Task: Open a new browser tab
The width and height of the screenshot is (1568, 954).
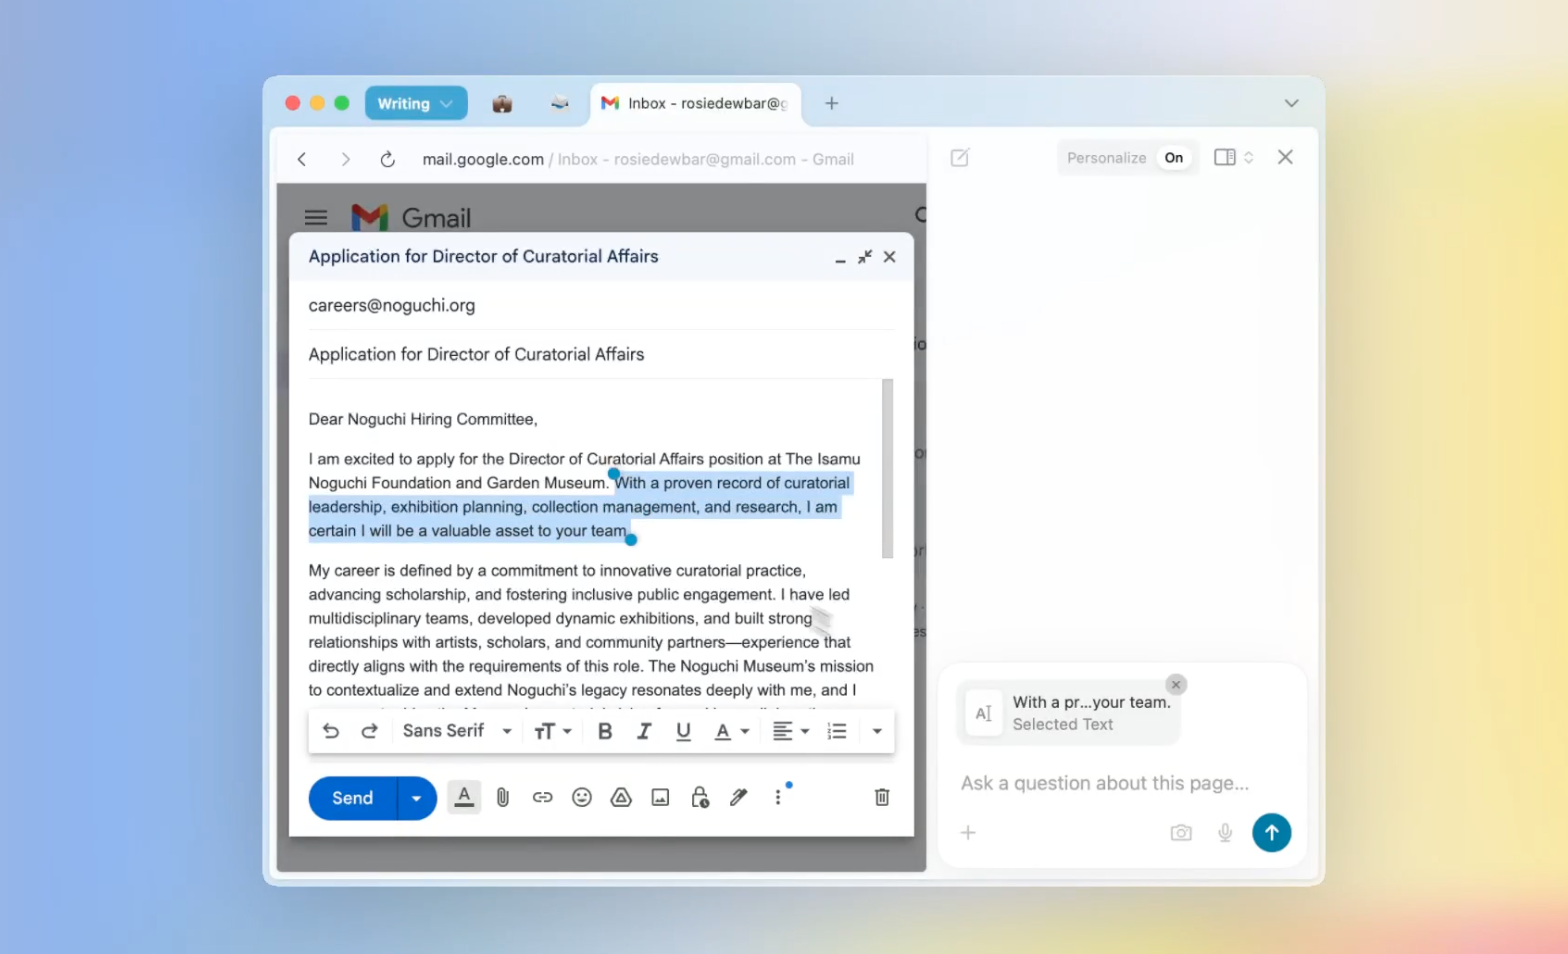Action: click(x=832, y=103)
